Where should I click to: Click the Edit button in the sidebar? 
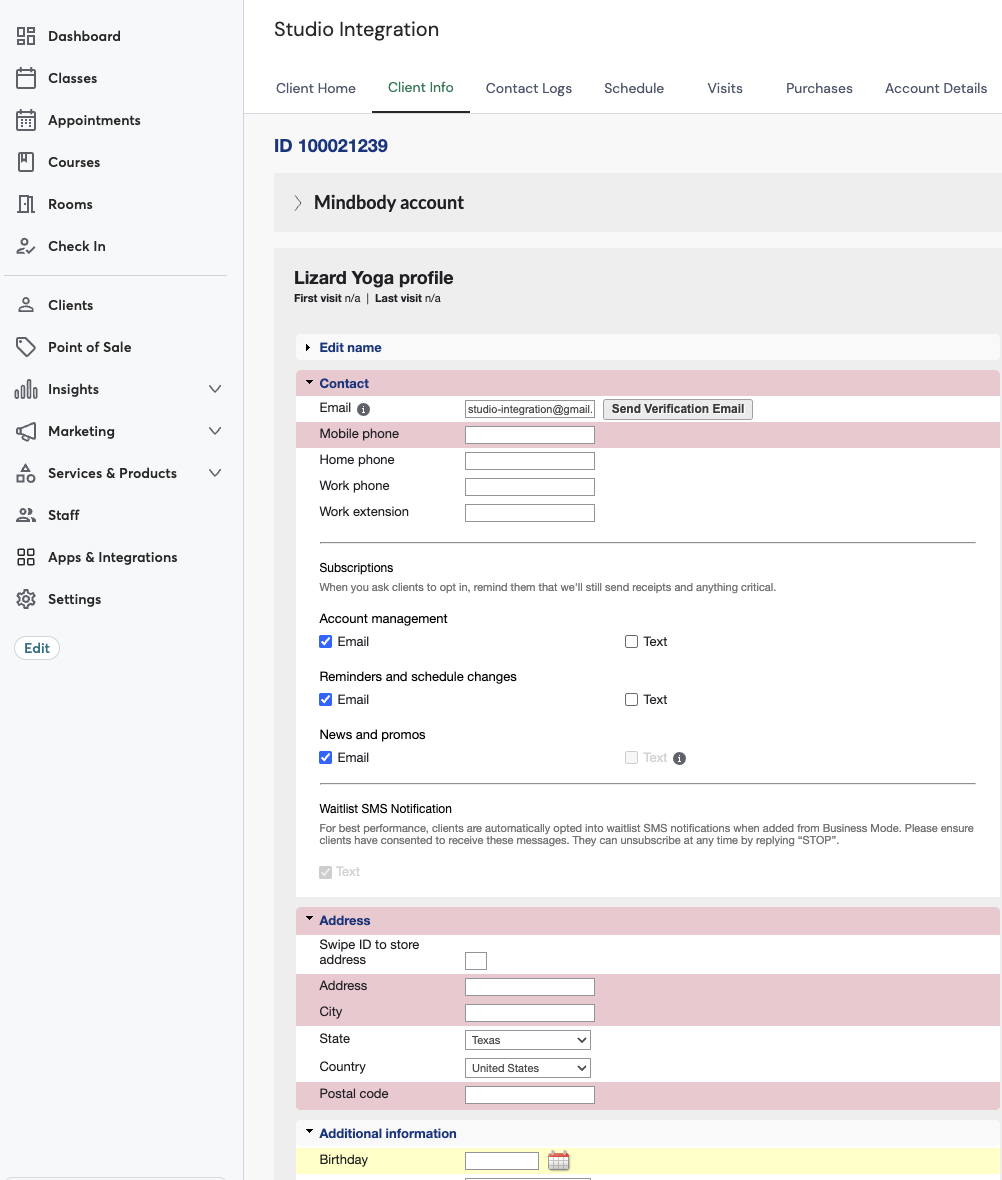36,648
